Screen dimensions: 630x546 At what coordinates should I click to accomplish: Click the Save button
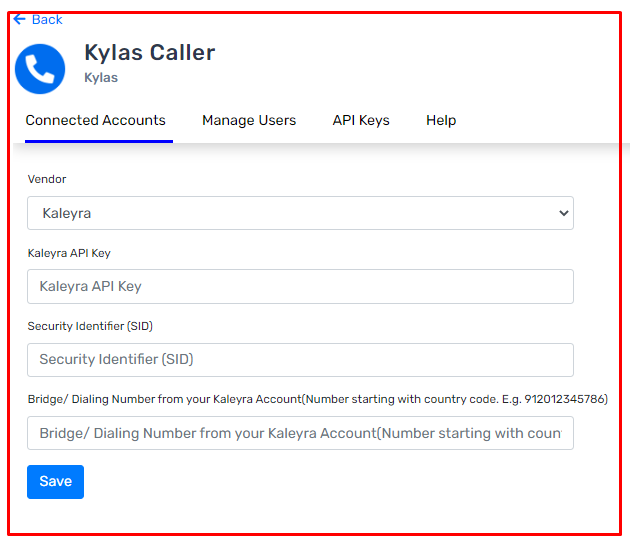[55, 482]
